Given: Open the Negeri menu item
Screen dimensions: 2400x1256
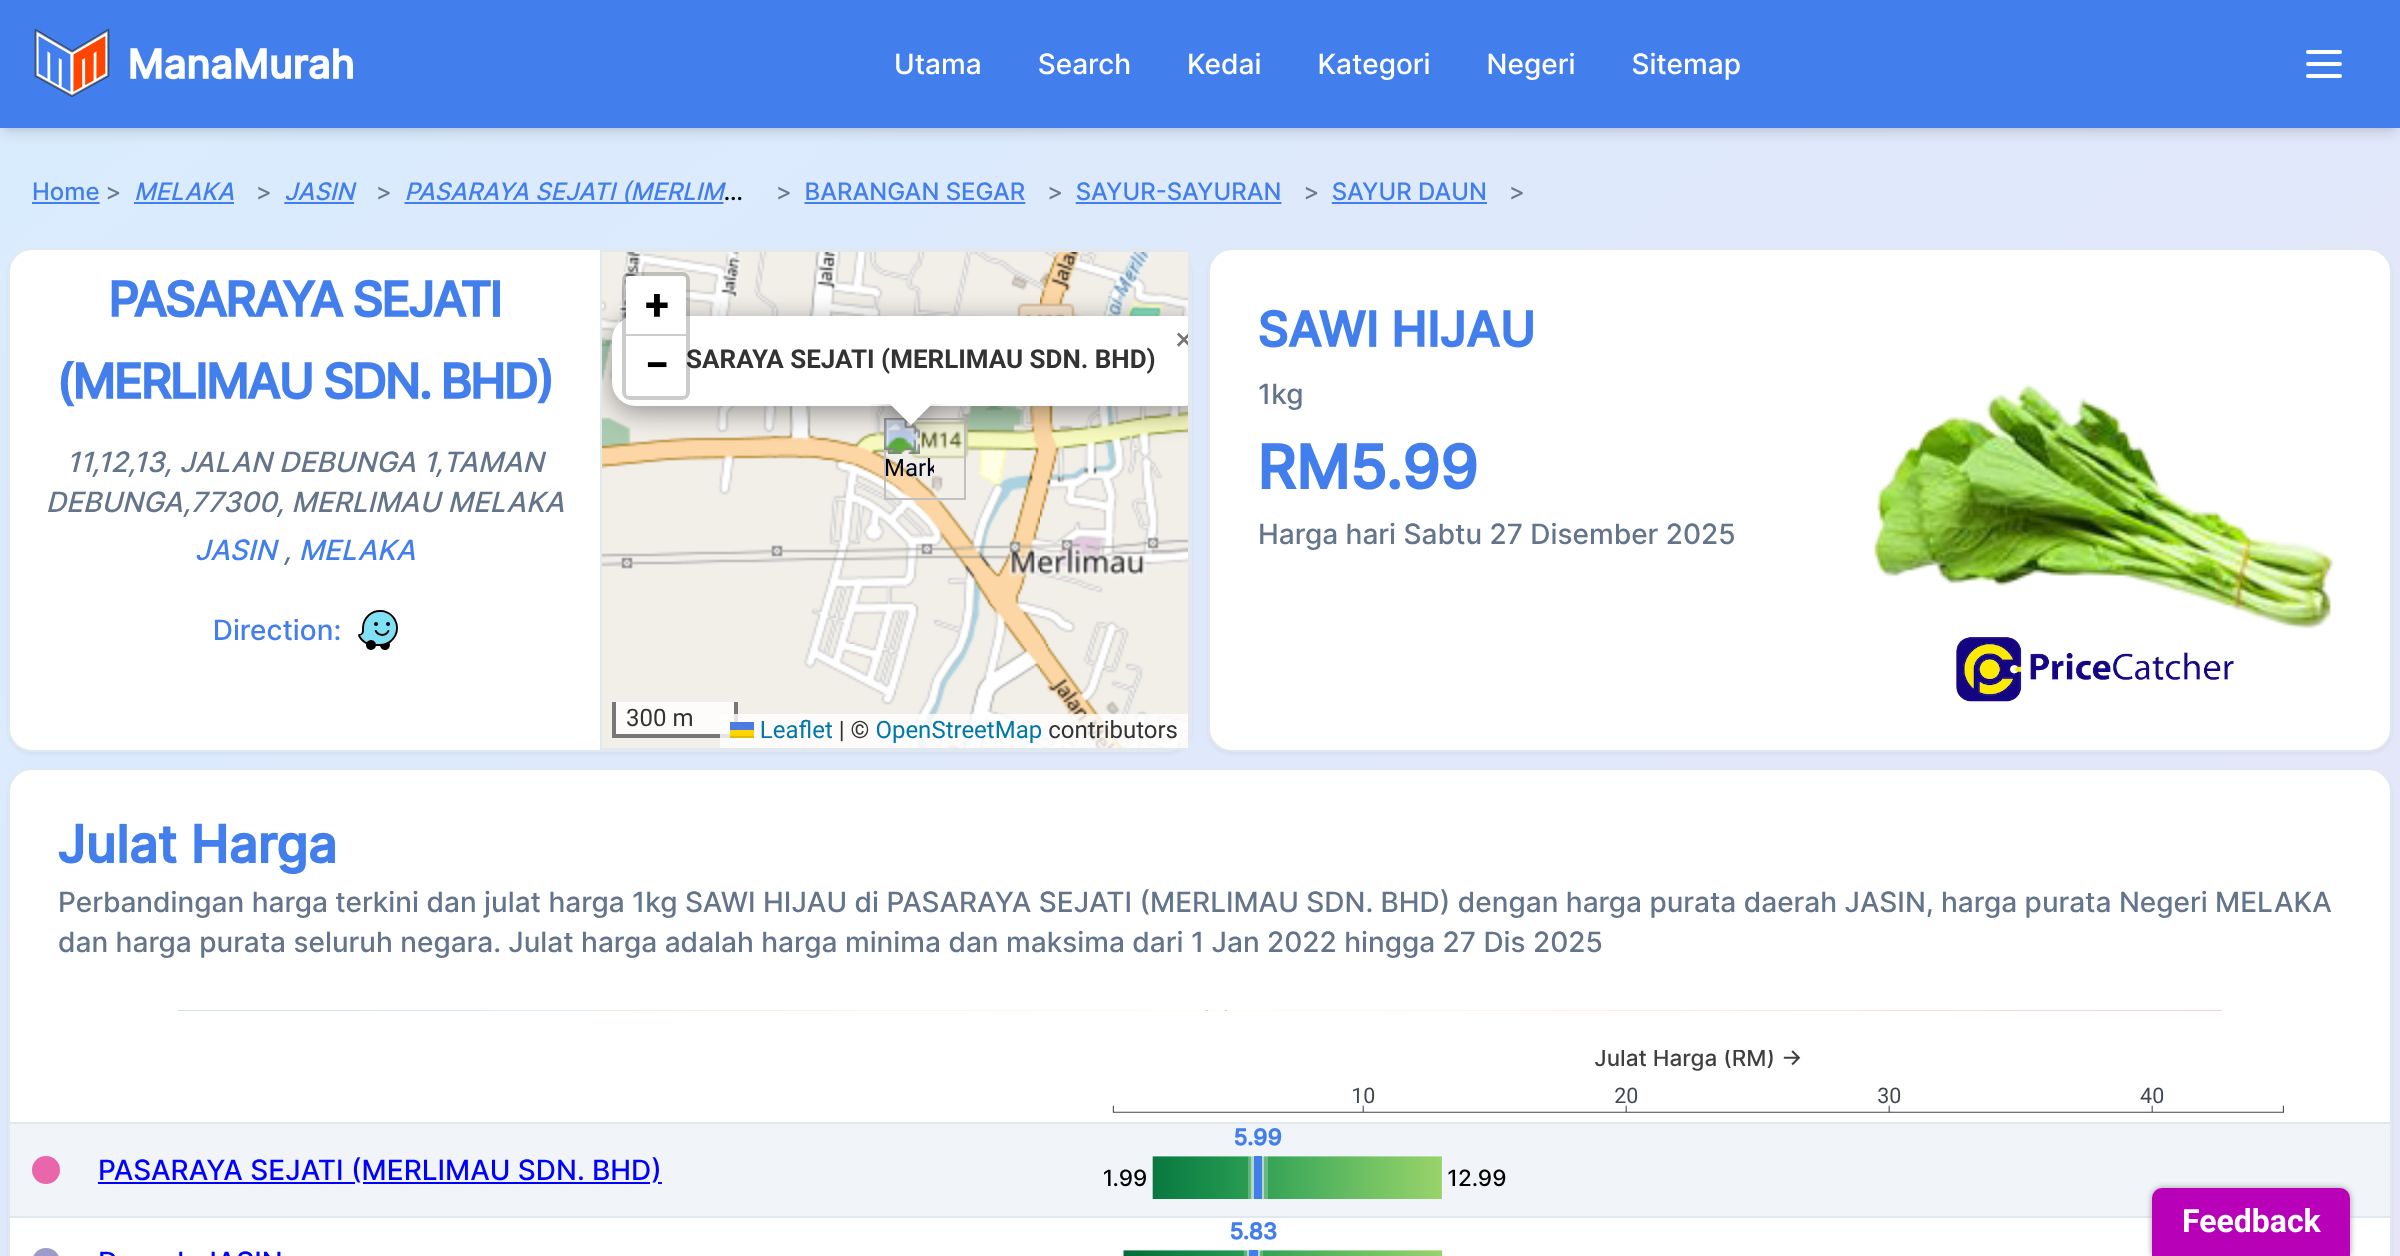Looking at the screenshot, I should pos(1530,64).
